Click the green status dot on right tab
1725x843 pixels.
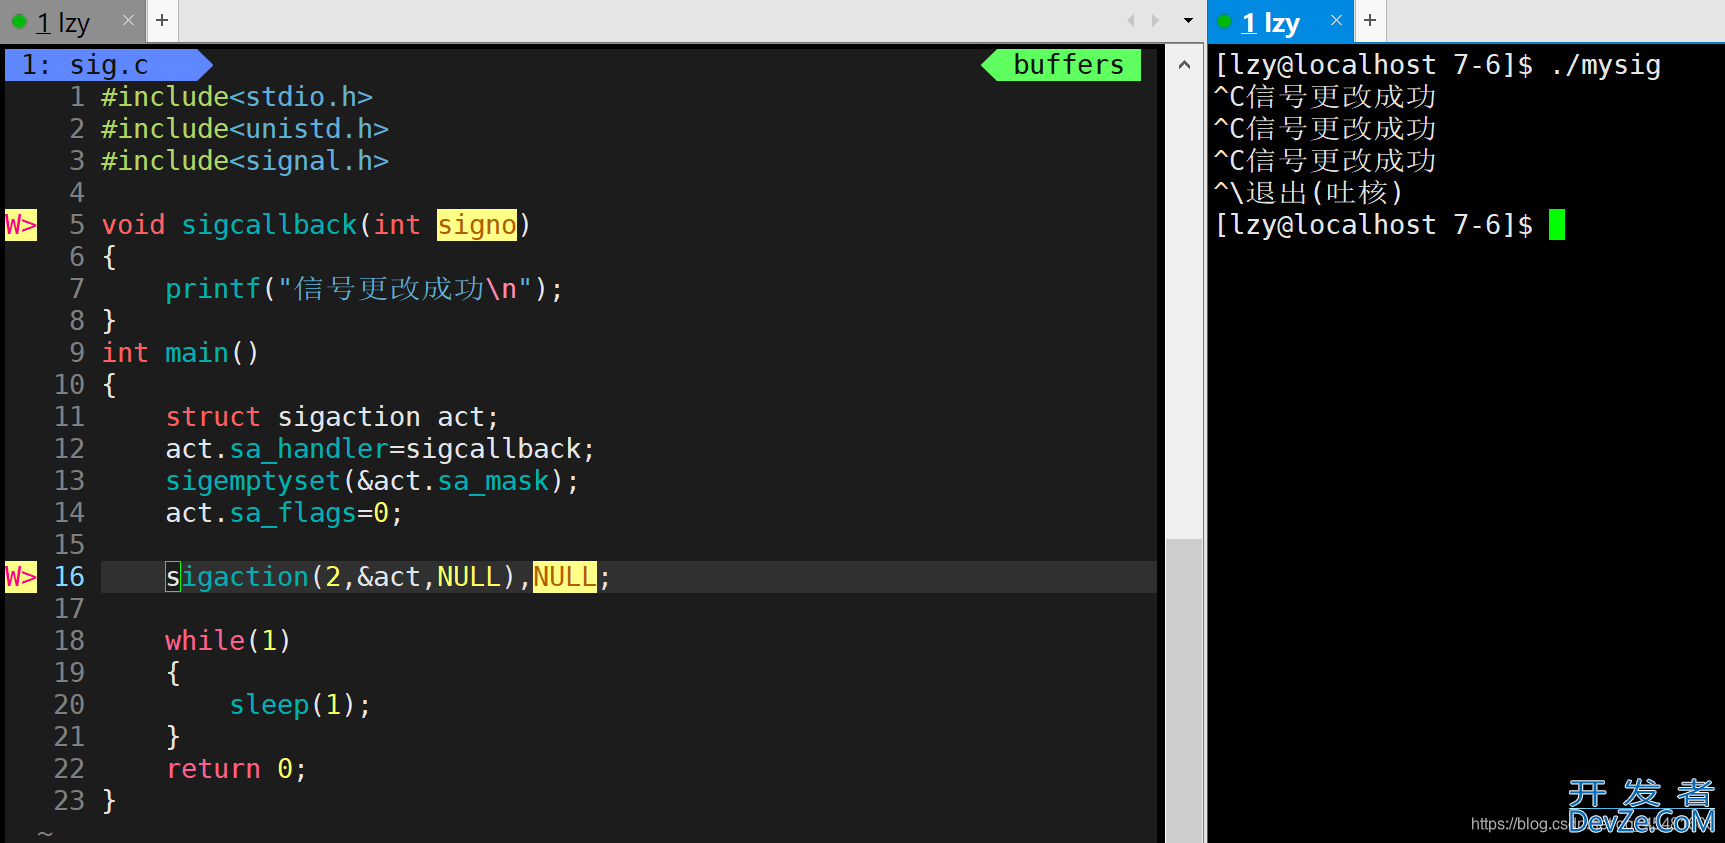click(x=1224, y=21)
